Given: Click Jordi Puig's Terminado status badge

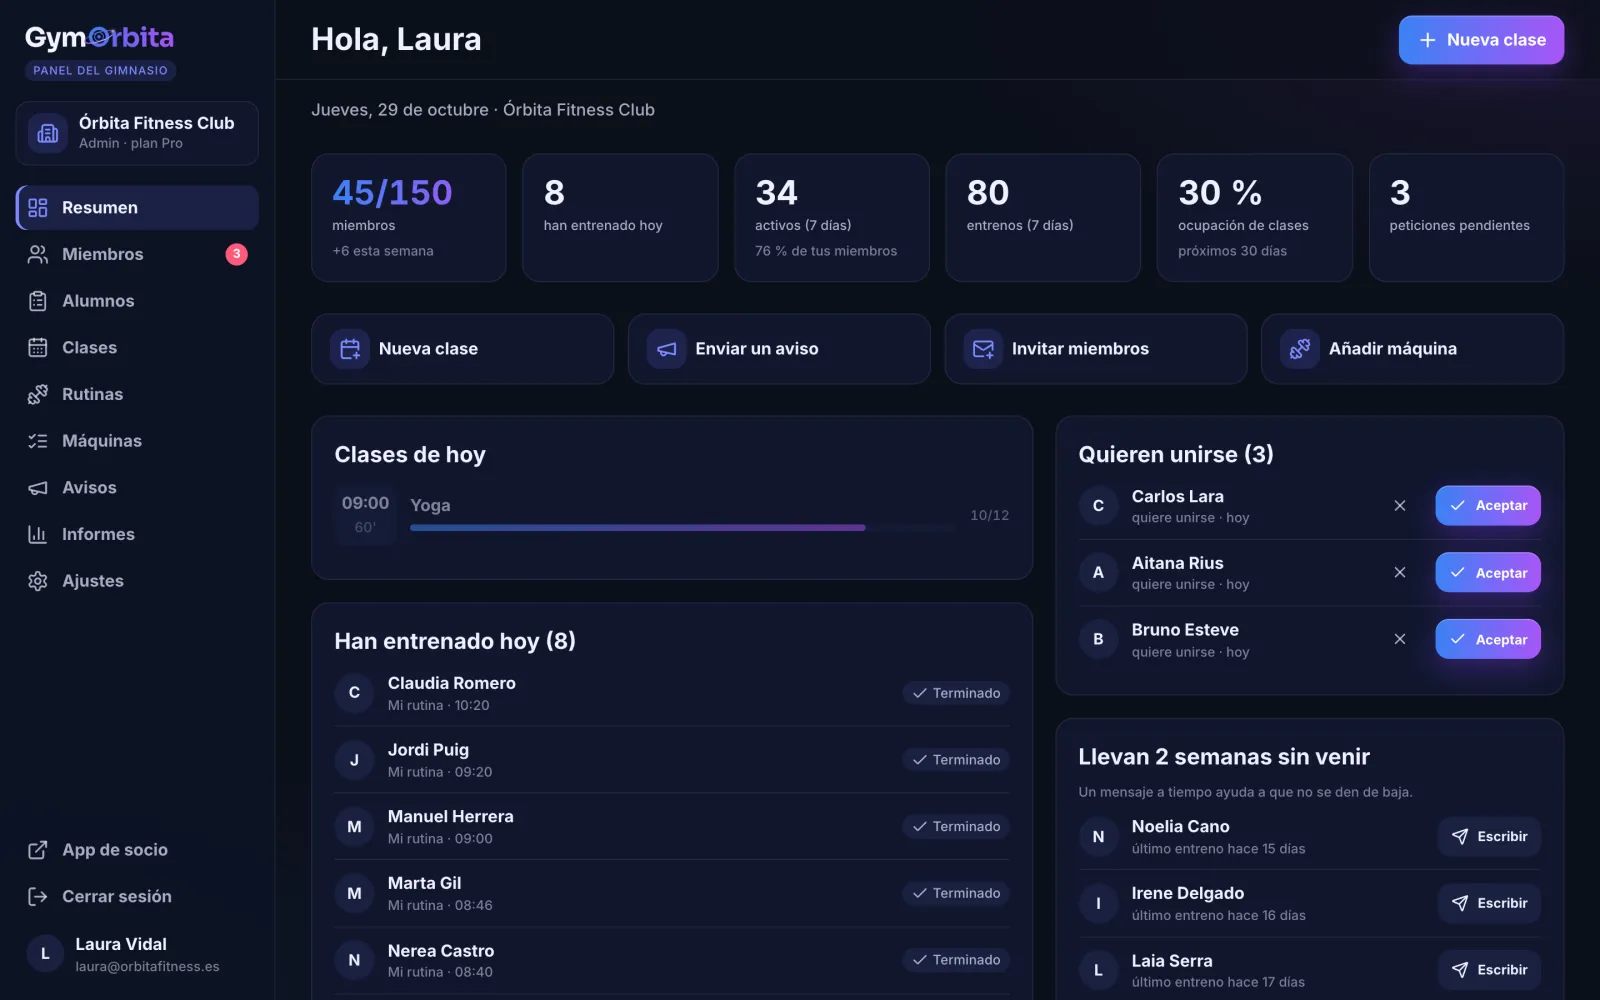Looking at the screenshot, I should 956,760.
